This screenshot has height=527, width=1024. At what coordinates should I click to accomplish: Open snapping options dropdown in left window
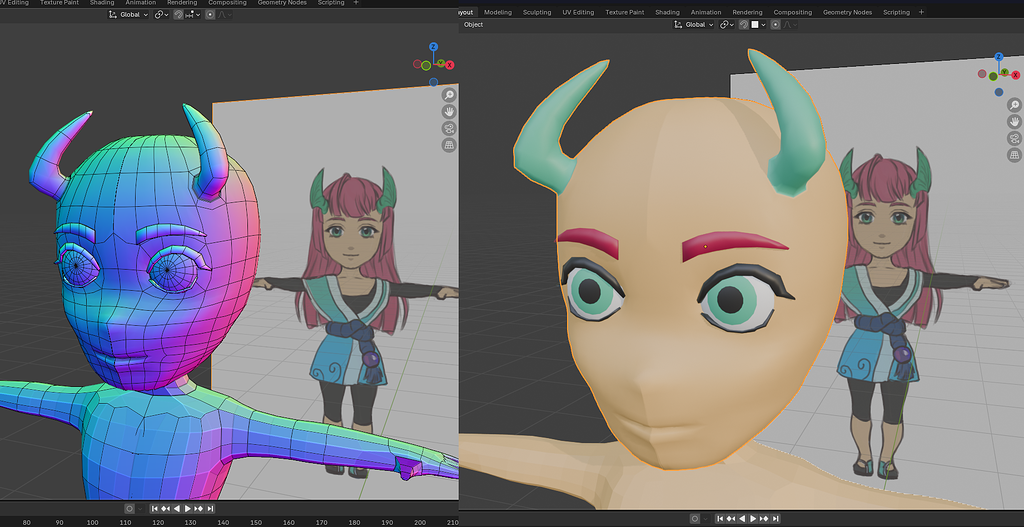[193, 14]
